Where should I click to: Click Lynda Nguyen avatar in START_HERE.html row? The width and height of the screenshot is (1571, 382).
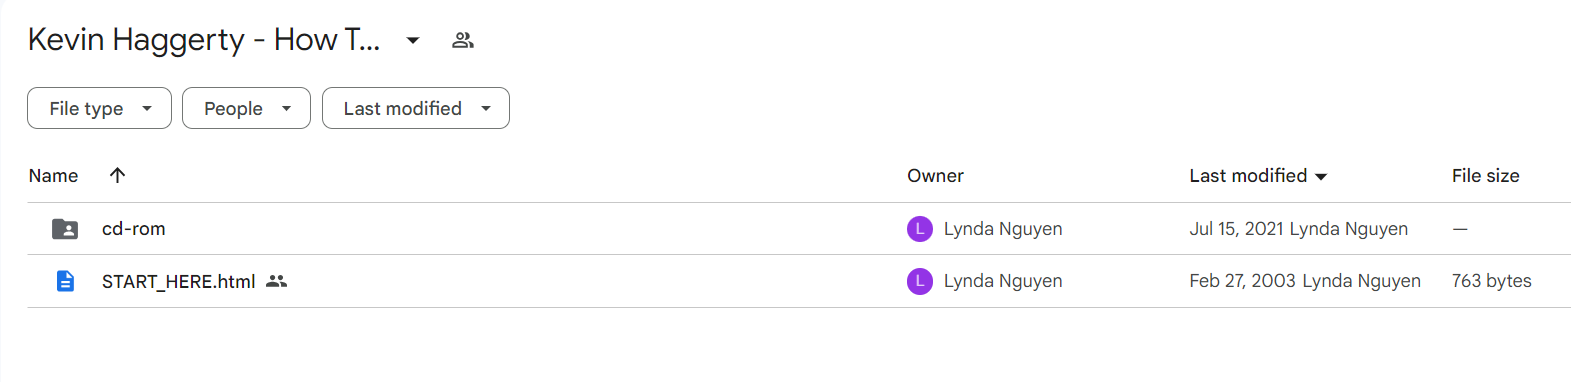click(920, 281)
